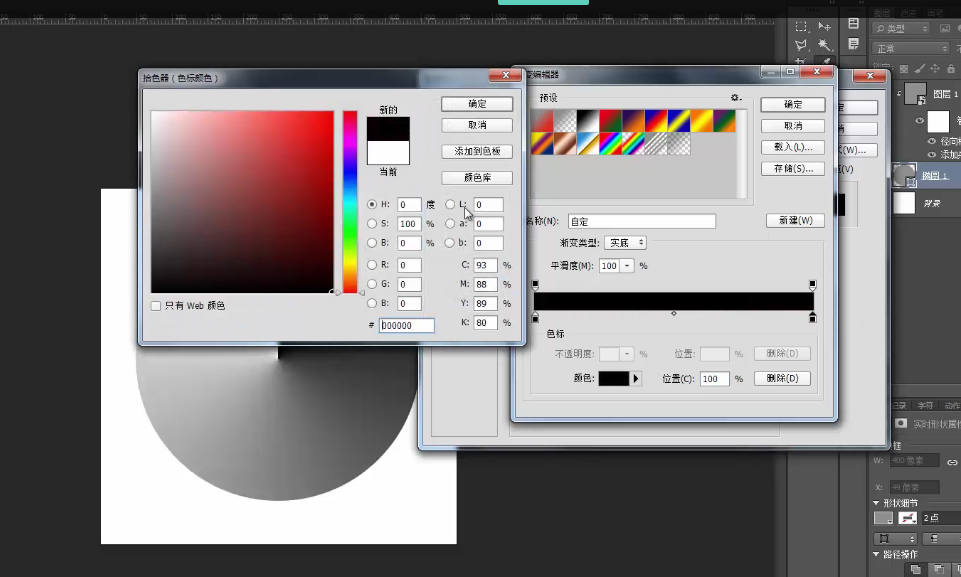The height and width of the screenshot is (577, 961).
Task: Toggle visibility eye of 径向 effect
Action: pyautogui.click(x=932, y=141)
